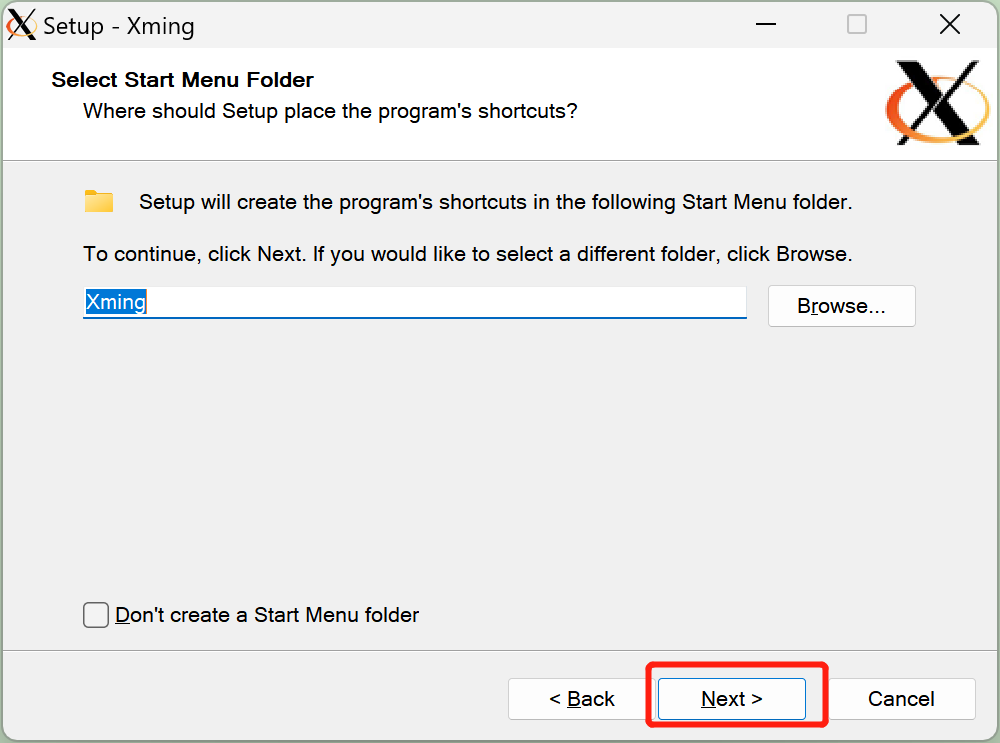Open the Browse folder dialog
This screenshot has width=1000, height=743.
(841, 306)
